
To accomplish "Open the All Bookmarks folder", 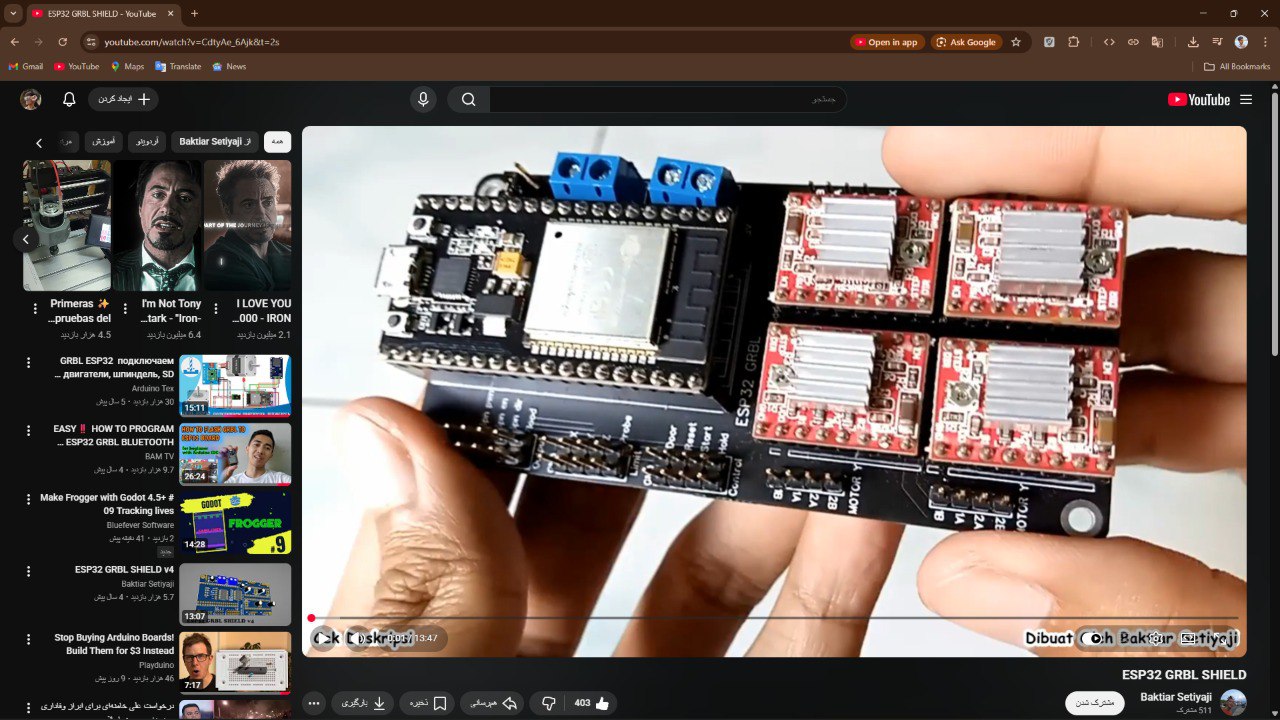I will (1237, 66).
